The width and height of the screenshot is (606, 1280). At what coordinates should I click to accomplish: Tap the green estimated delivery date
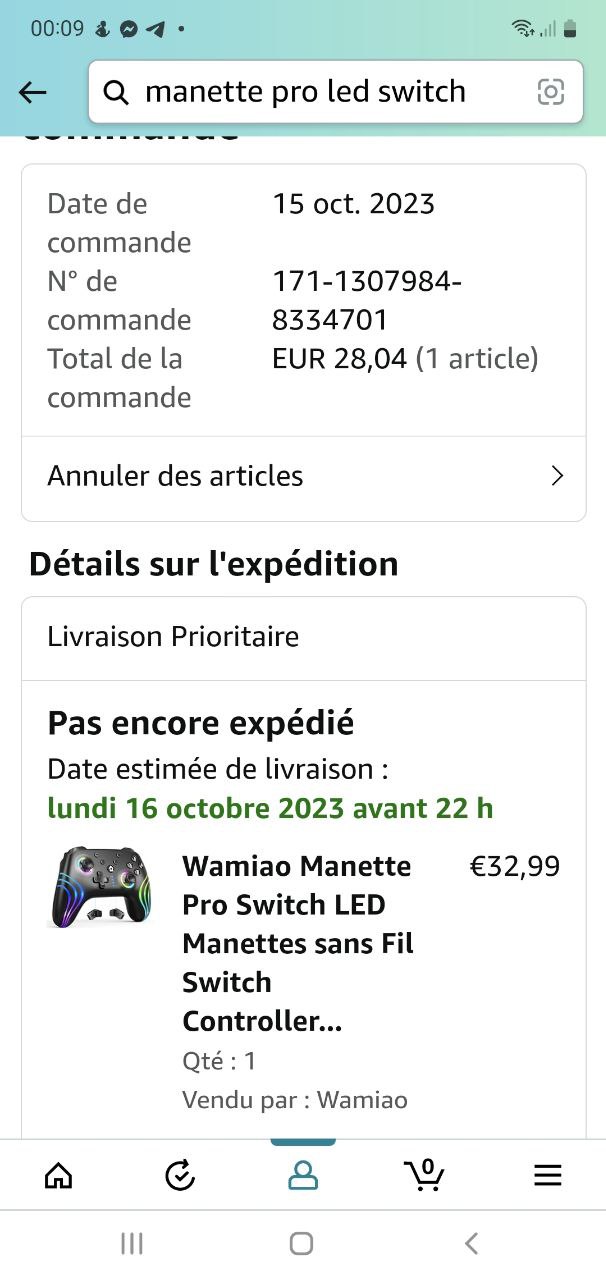coord(270,808)
